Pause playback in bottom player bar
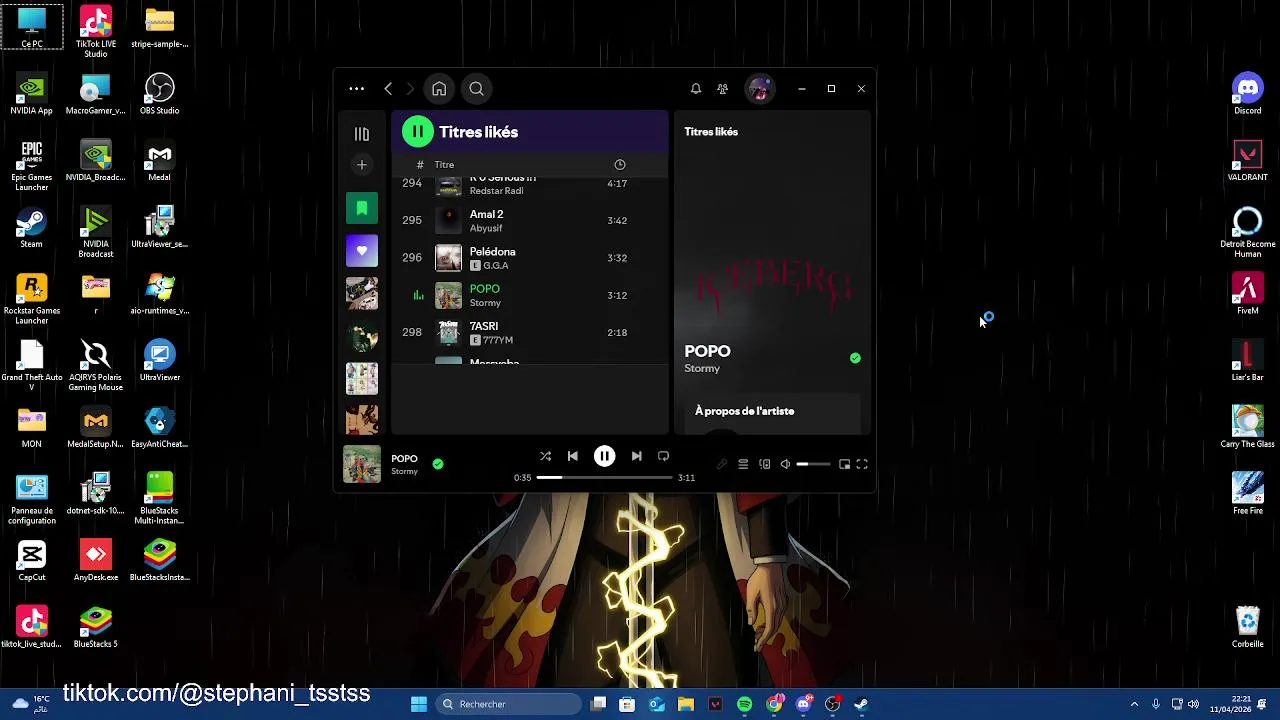Screen dimensions: 1280x720 click(x=605, y=456)
